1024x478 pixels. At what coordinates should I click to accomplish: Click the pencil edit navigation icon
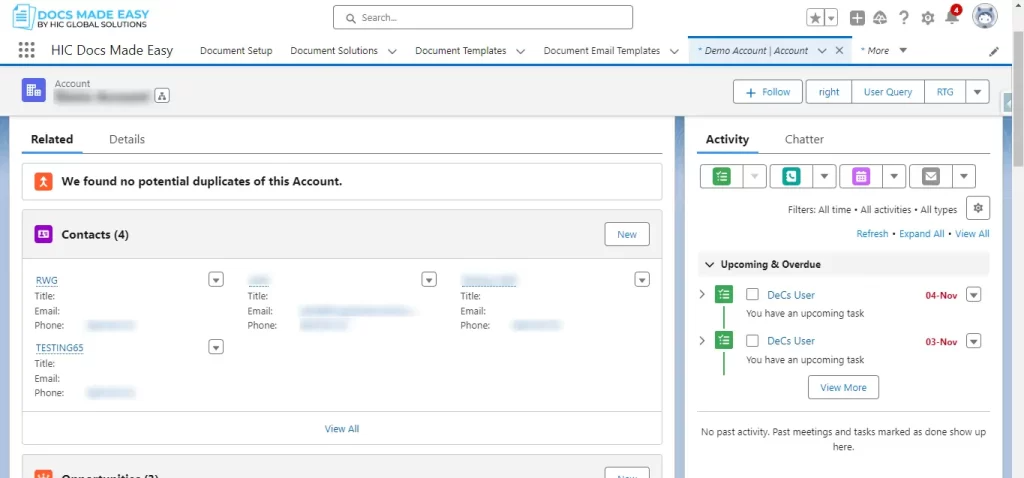pyautogui.click(x=994, y=52)
